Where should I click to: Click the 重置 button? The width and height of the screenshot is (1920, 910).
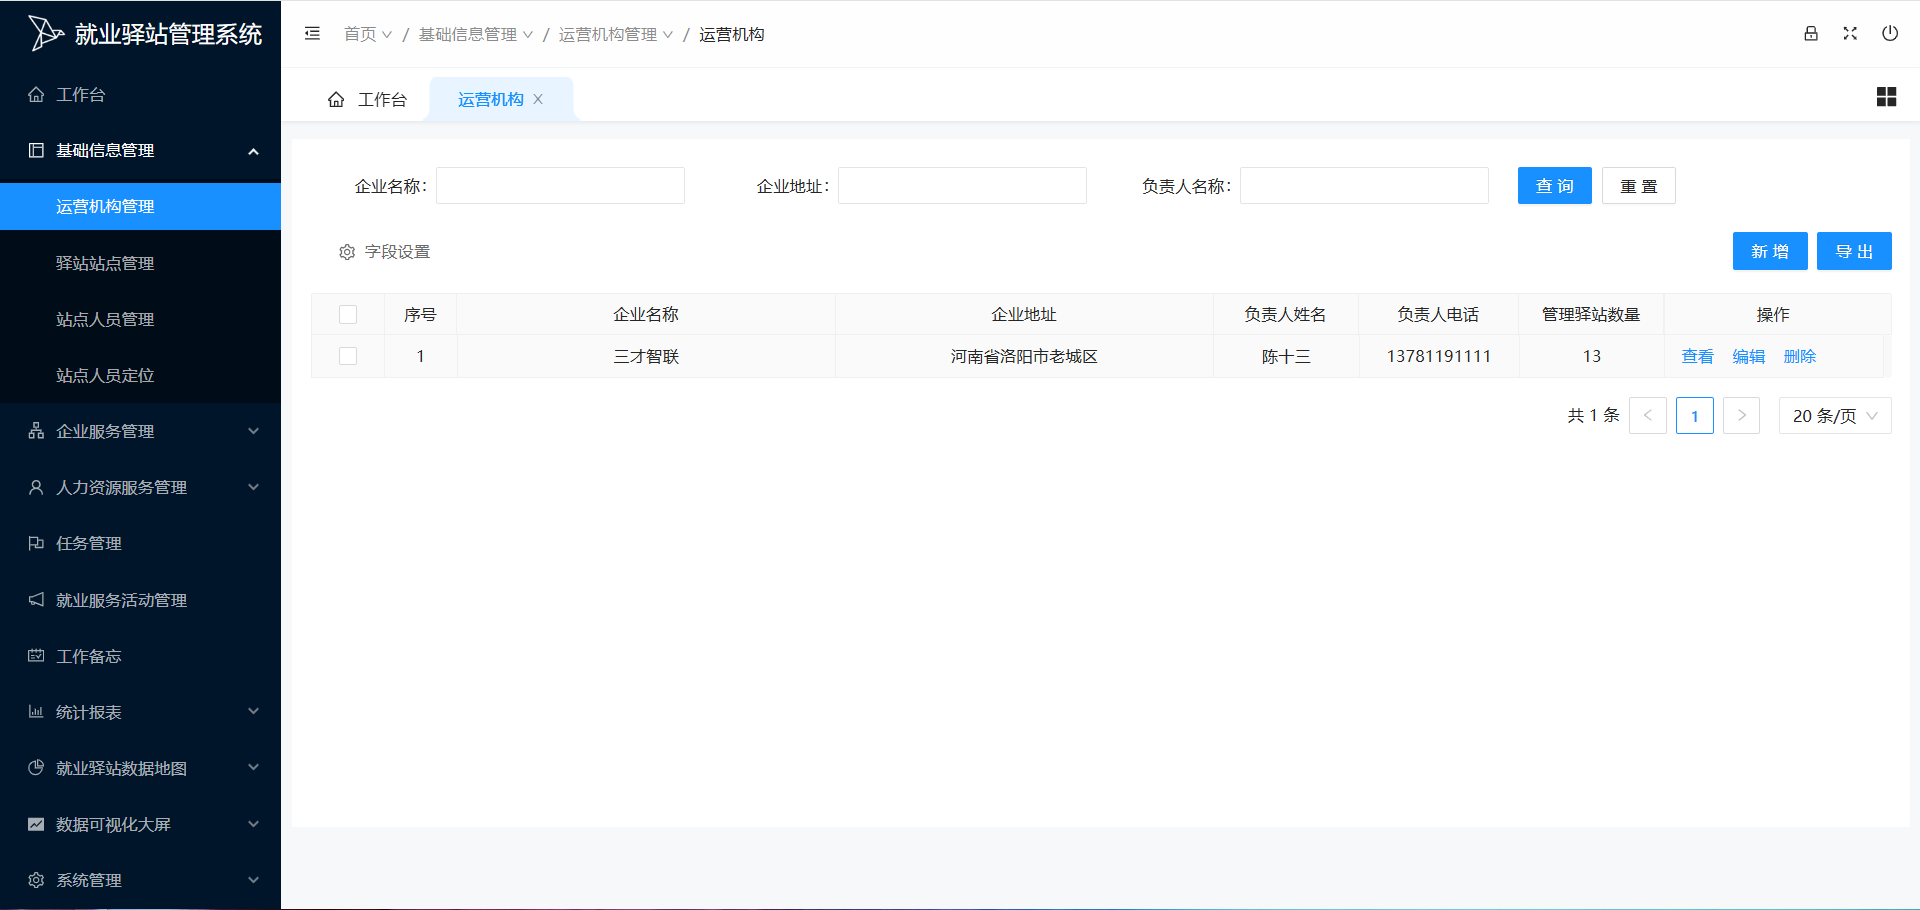(x=1639, y=186)
